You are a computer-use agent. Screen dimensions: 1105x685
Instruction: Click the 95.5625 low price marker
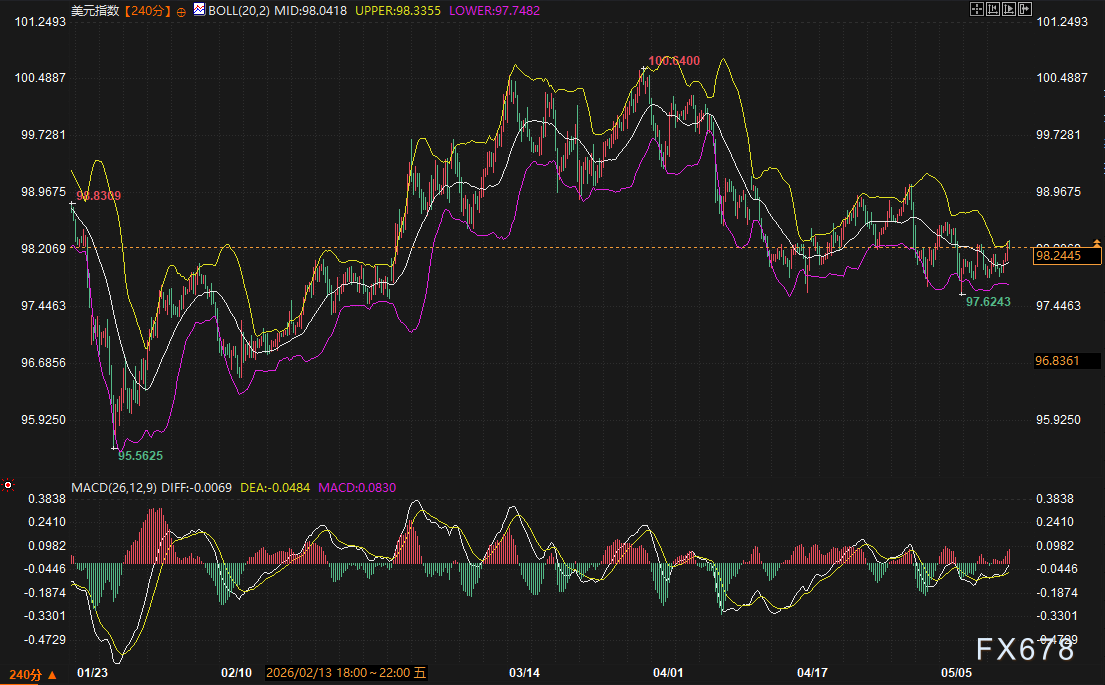[x=140, y=456]
